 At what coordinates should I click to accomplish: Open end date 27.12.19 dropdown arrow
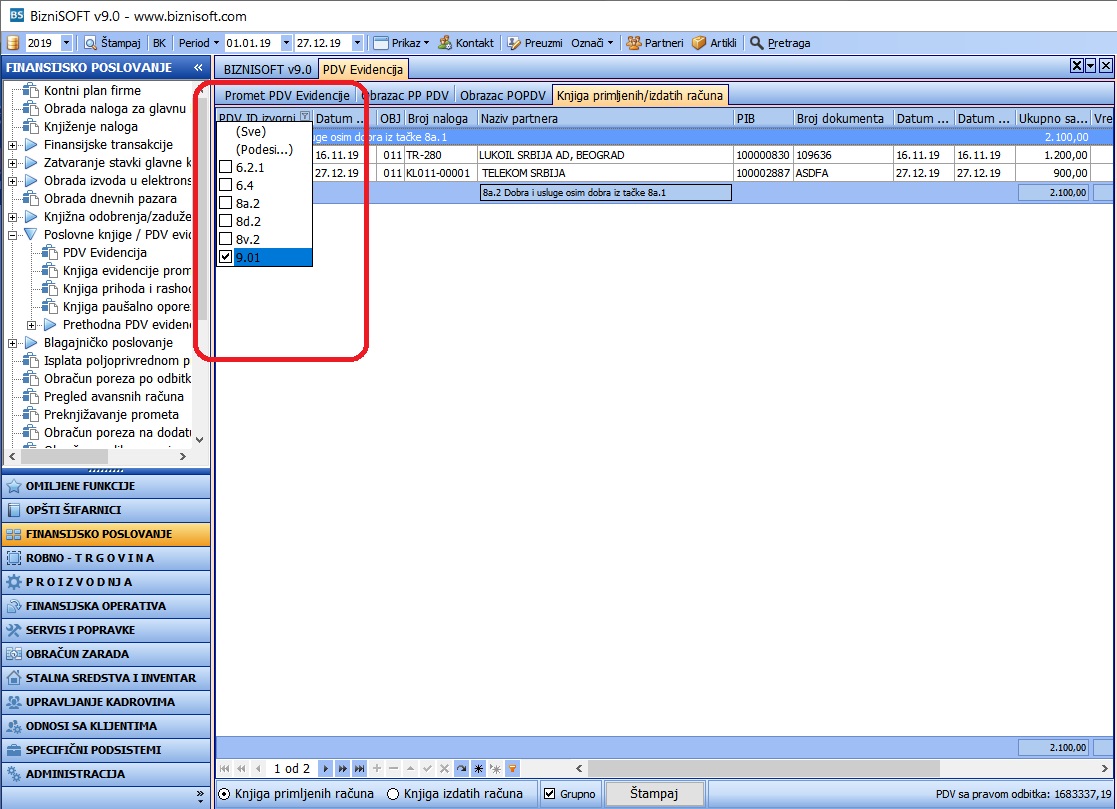[358, 43]
